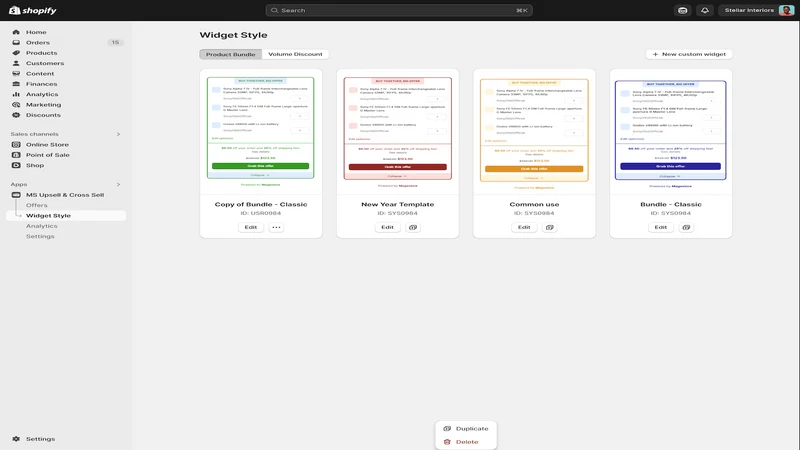The image size is (800, 450).
Task: Click the Home house icon
Action: tap(16, 32)
